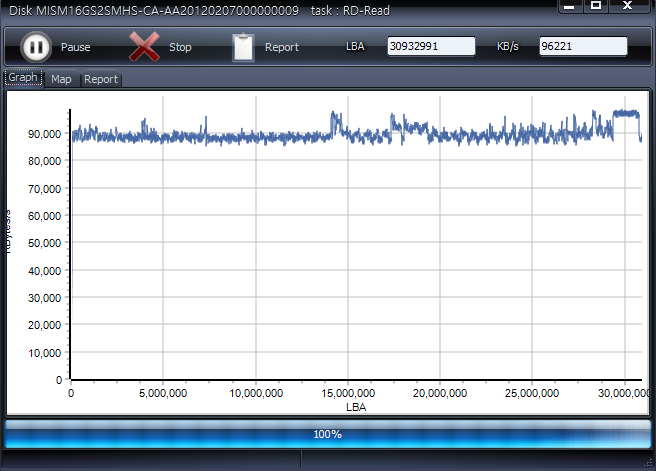
Task: Focus the KB/s value input field
Action: pos(583,47)
